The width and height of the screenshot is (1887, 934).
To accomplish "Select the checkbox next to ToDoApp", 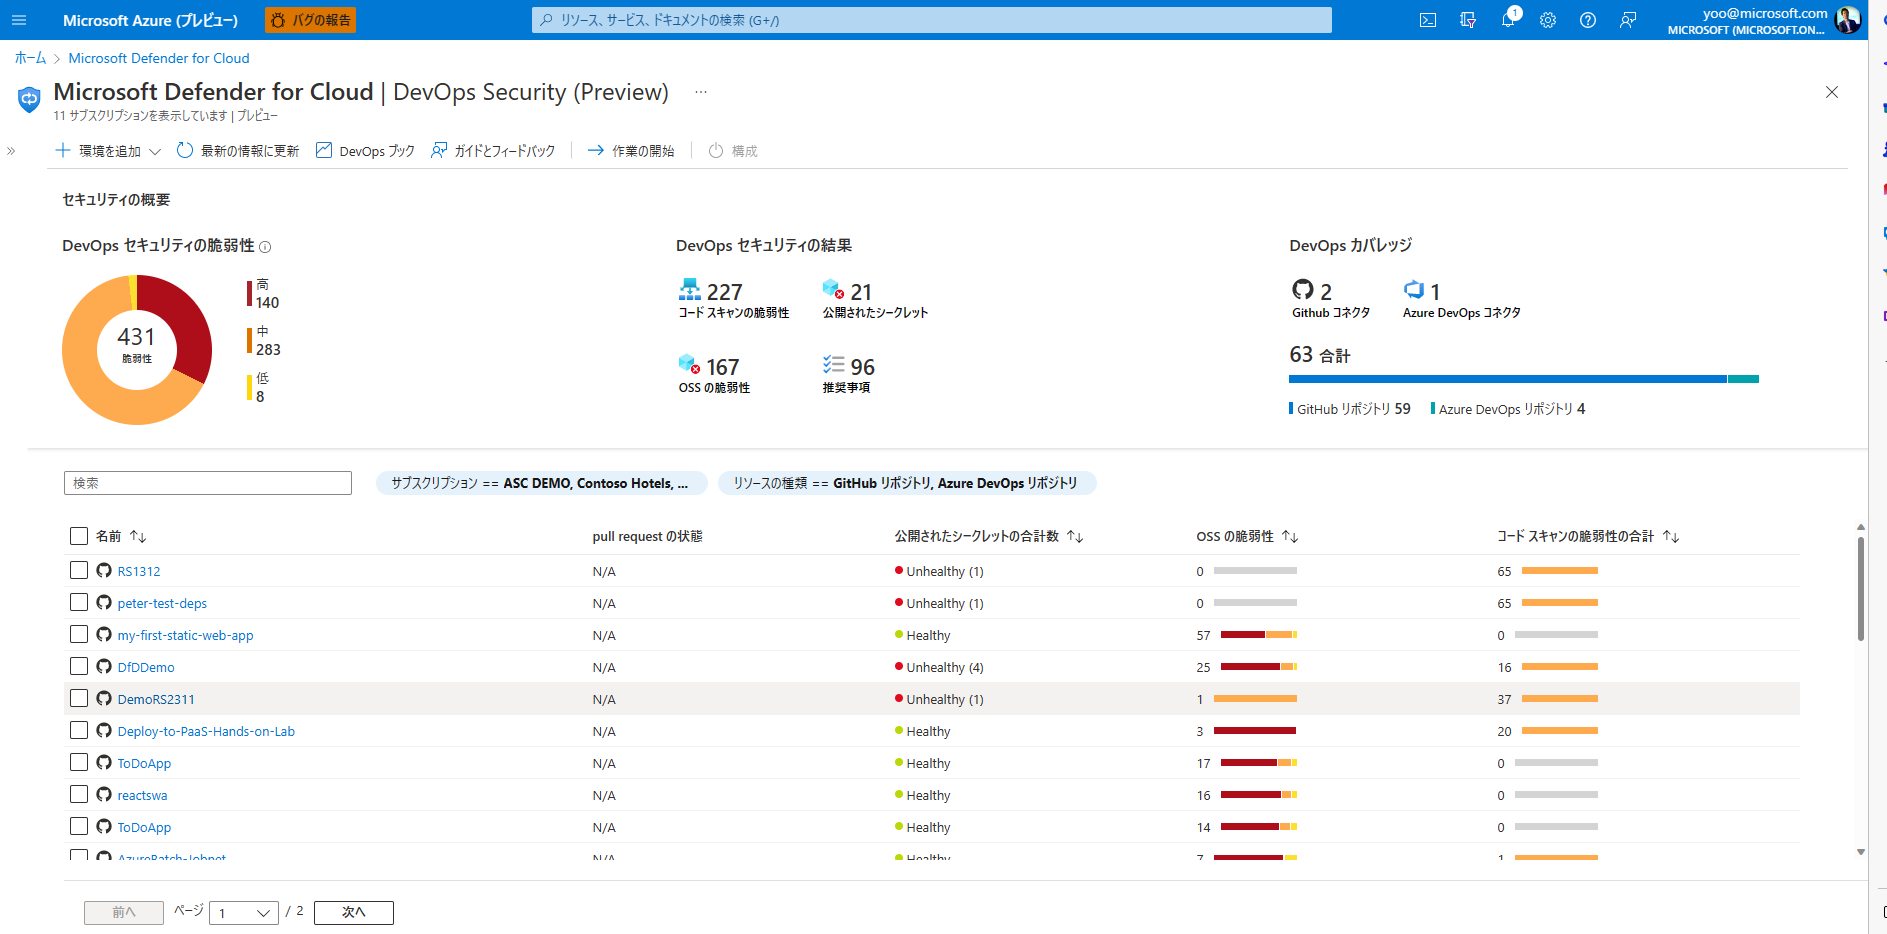I will pyautogui.click(x=79, y=762).
